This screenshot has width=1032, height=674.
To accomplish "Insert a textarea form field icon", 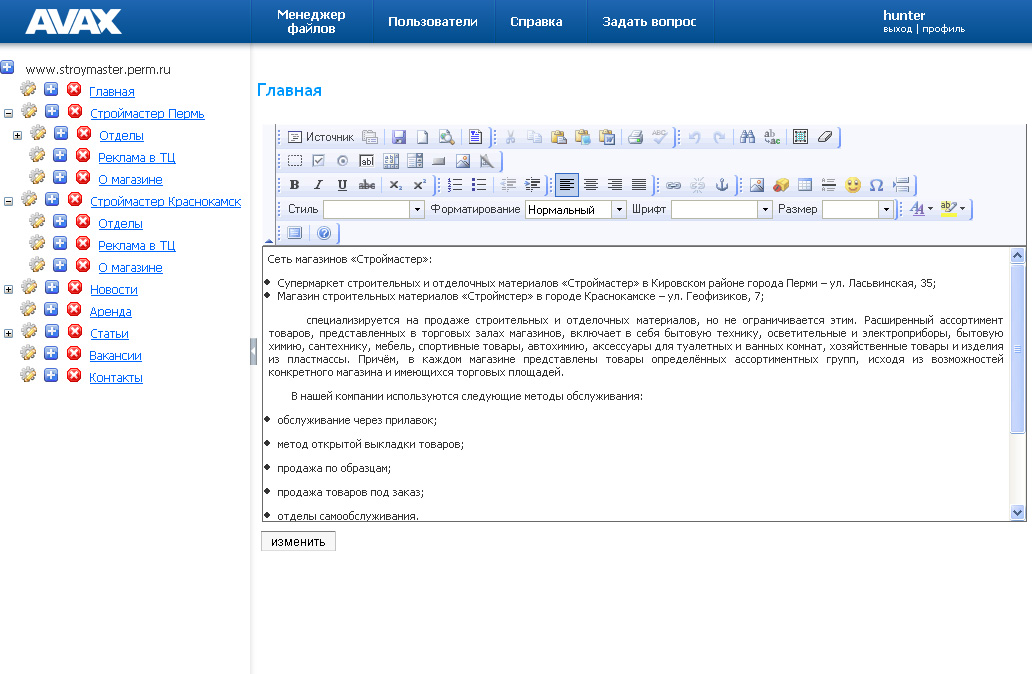I will click(x=391, y=161).
